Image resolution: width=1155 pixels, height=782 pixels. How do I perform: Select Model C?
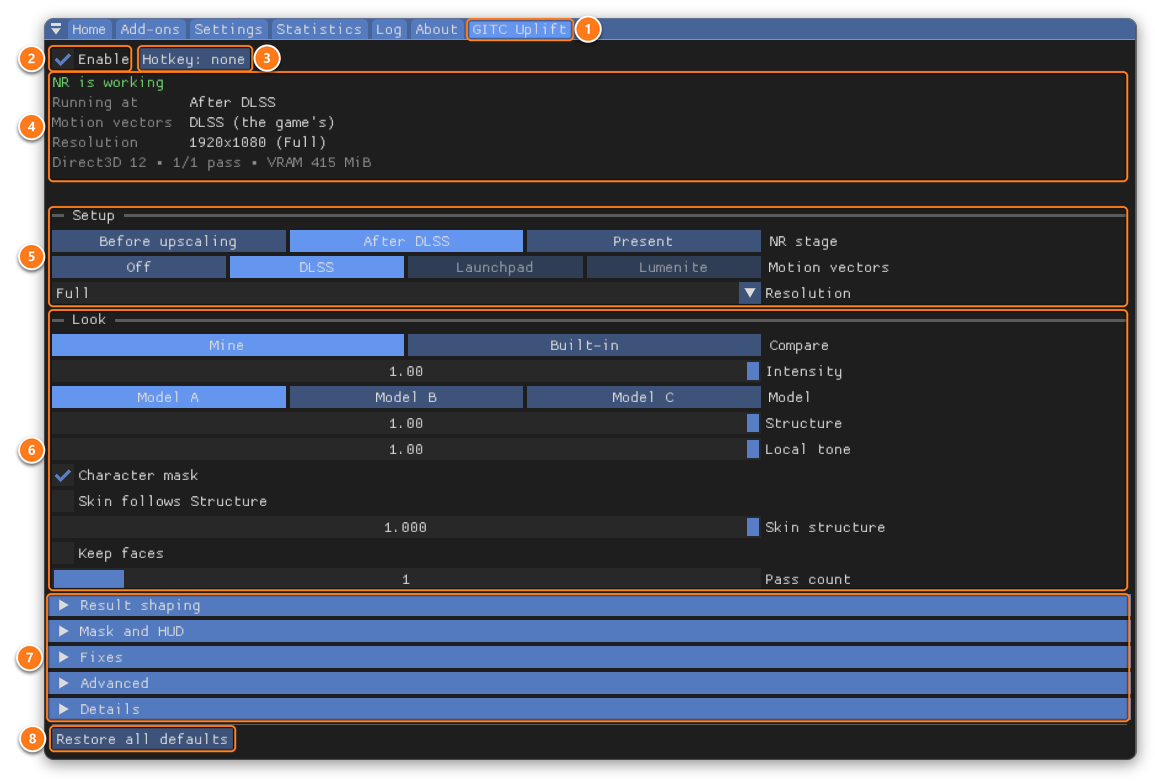click(643, 398)
